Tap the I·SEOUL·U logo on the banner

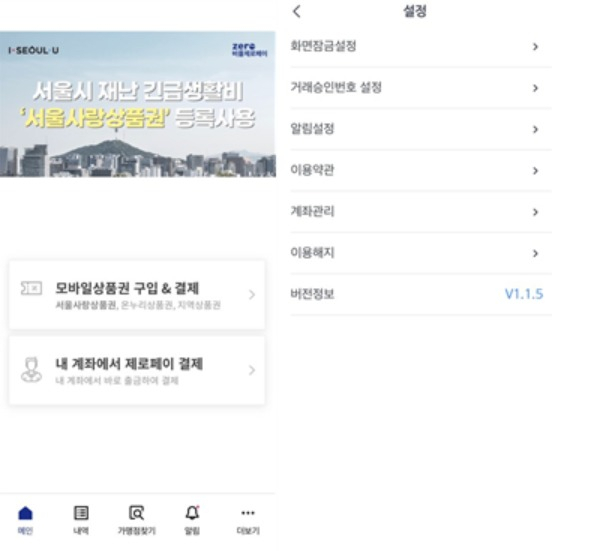click(34, 50)
